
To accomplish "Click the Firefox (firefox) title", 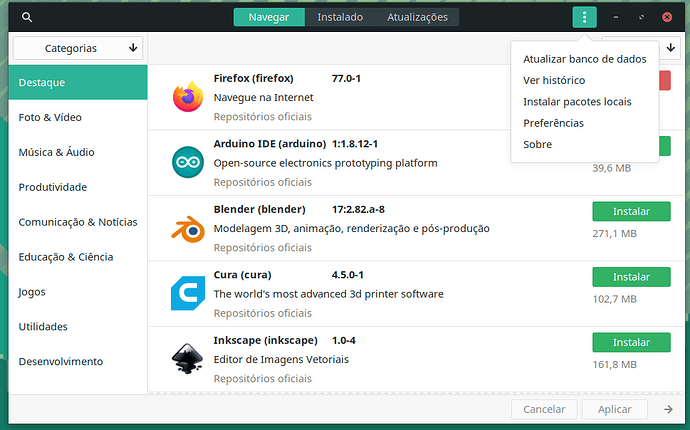I will (x=253, y=78).
